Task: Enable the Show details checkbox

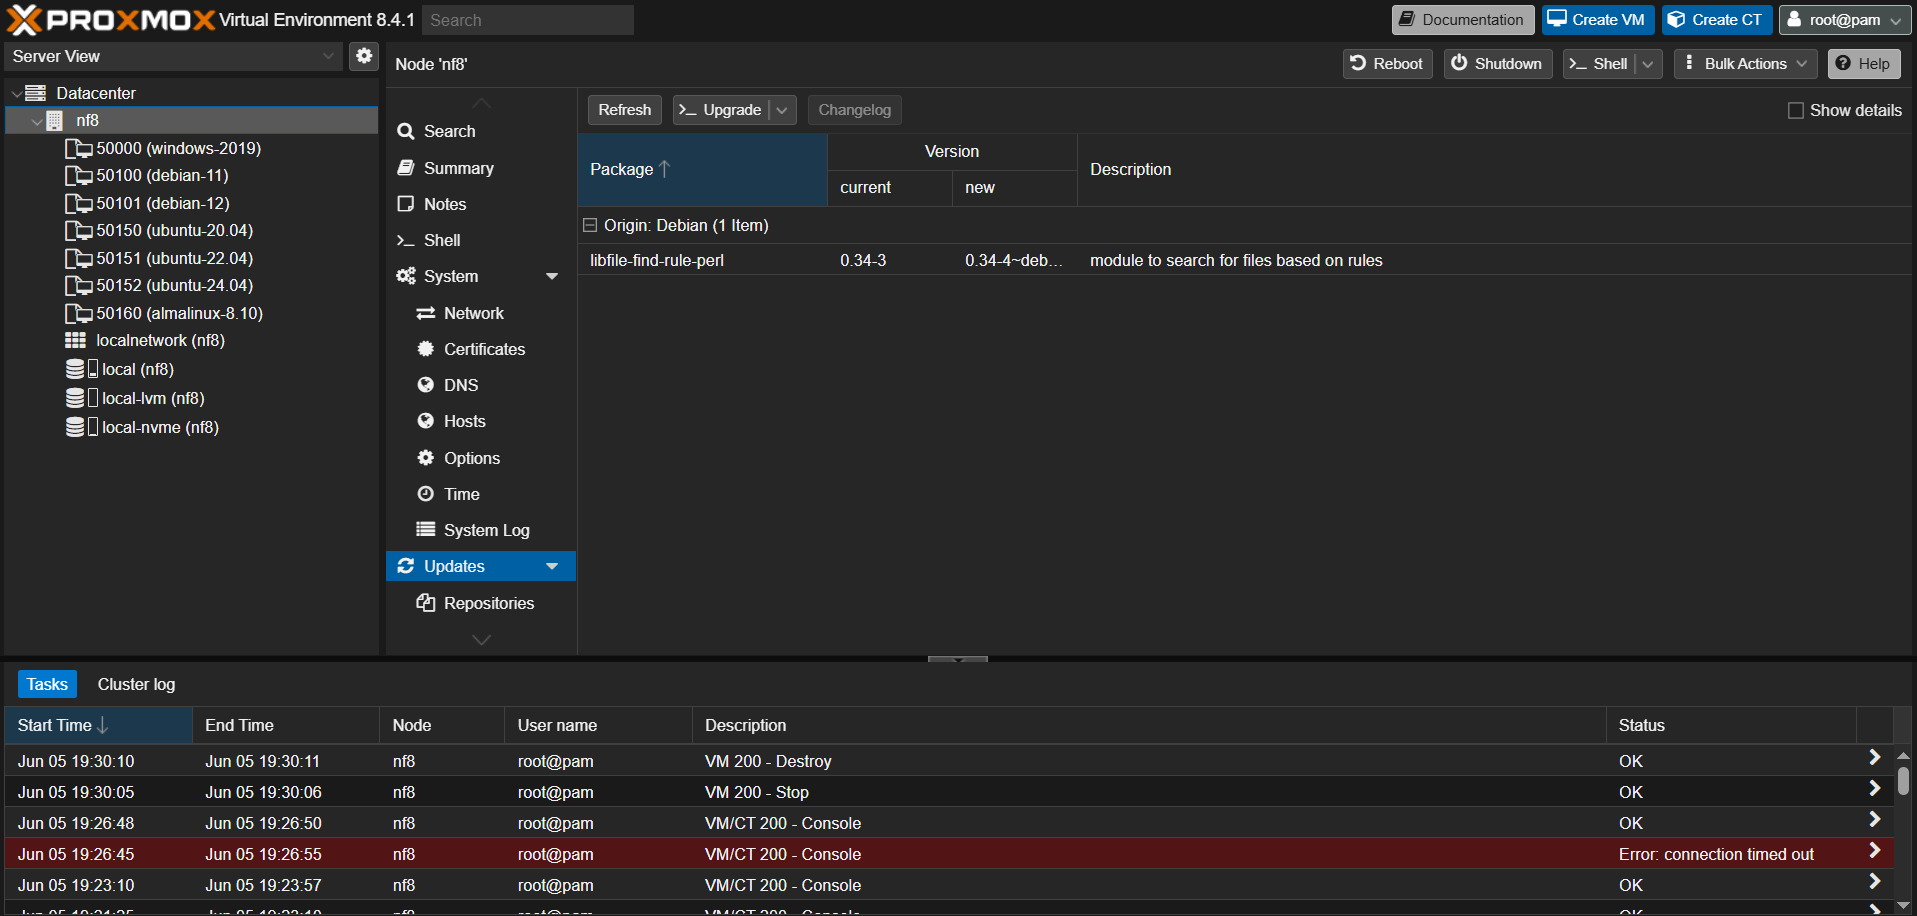Action: 1795,111
